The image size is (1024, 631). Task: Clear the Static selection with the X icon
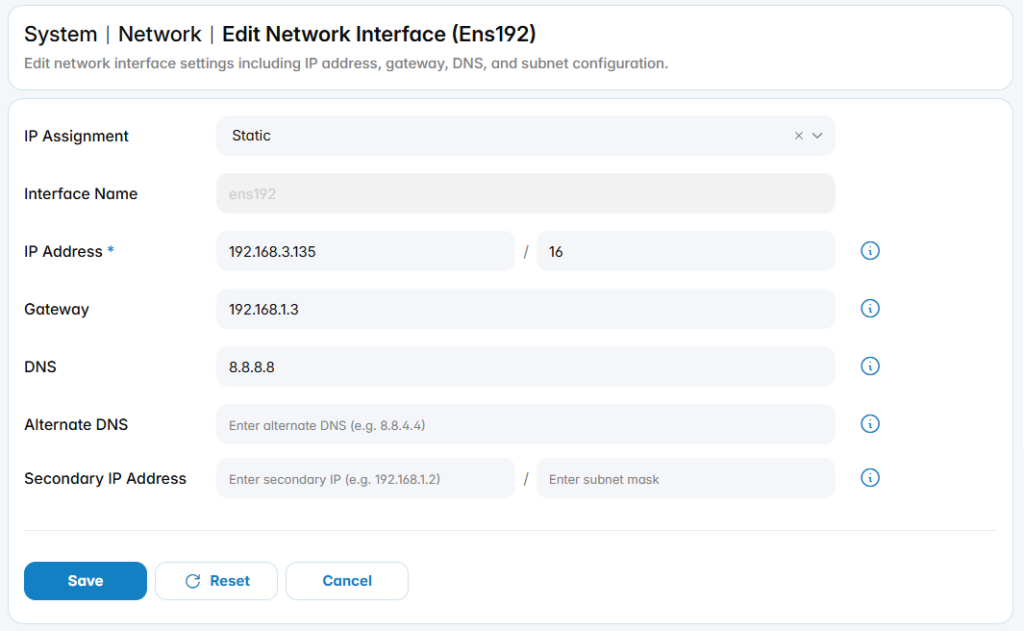click(x=799, y=136)
